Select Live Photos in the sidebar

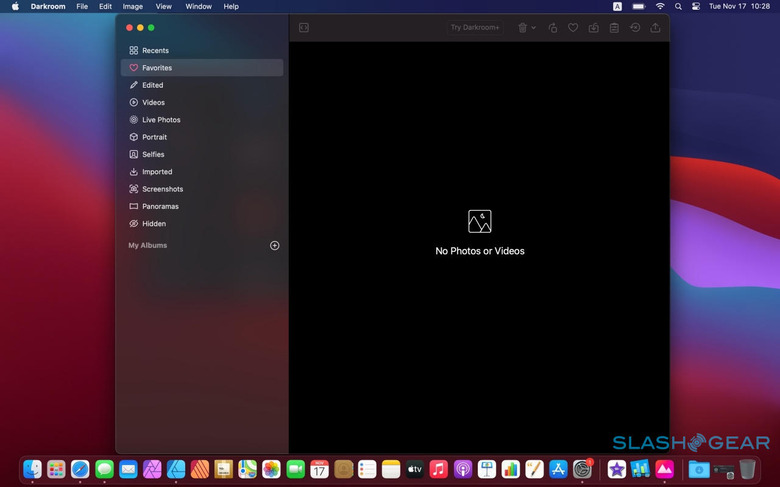[x=161, y=120]
